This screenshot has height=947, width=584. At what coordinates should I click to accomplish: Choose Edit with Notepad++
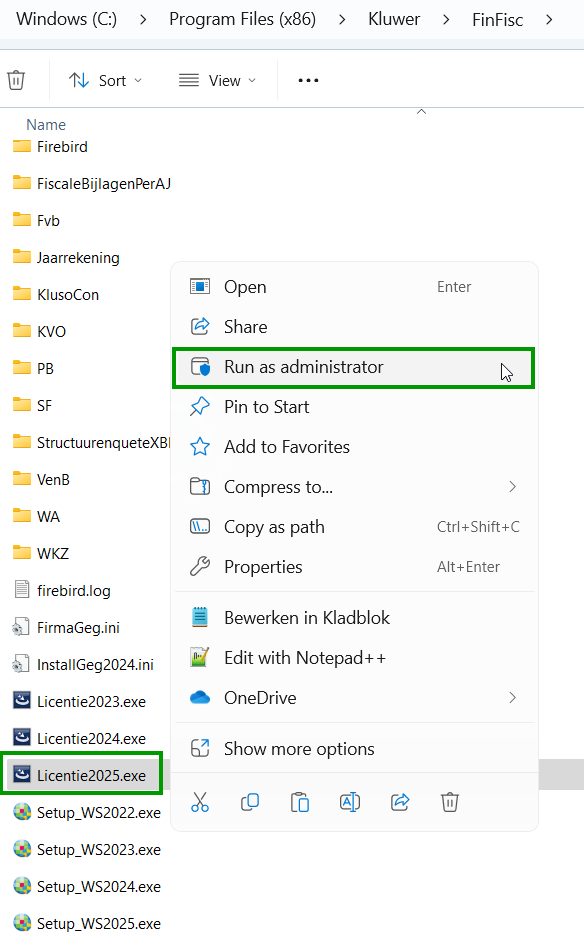click(354, 657)
